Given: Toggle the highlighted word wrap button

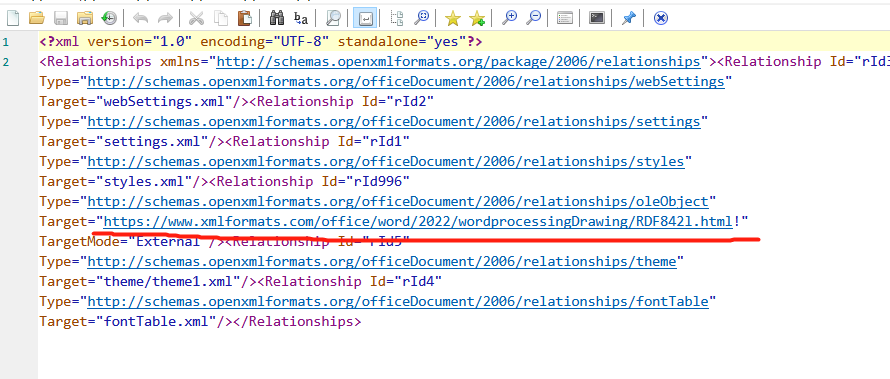Looking at the screenshot, I should pyautogui.click(x=364, y=18).
